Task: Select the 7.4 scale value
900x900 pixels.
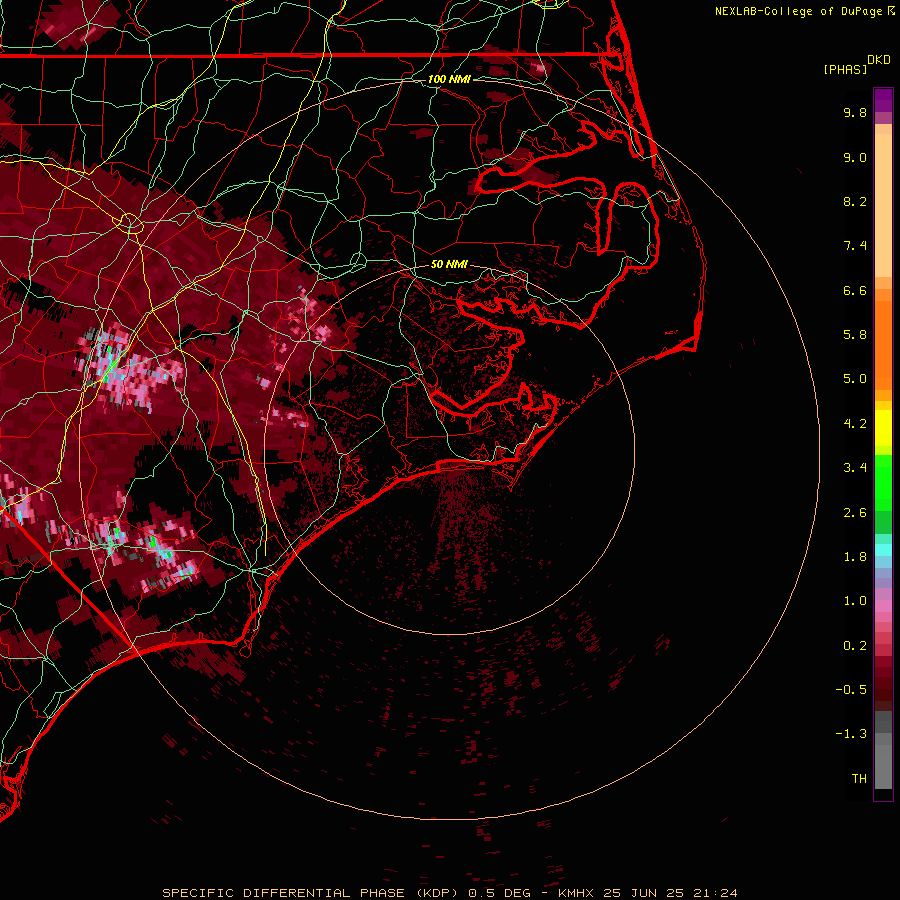Action: (x=855, y=246)
